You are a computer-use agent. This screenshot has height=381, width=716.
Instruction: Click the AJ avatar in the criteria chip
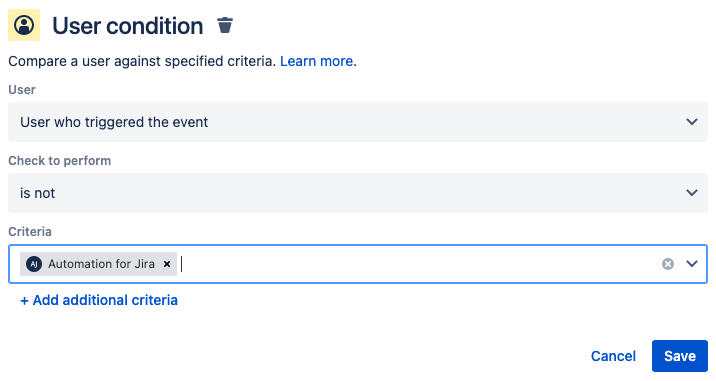tap(34, 264)
